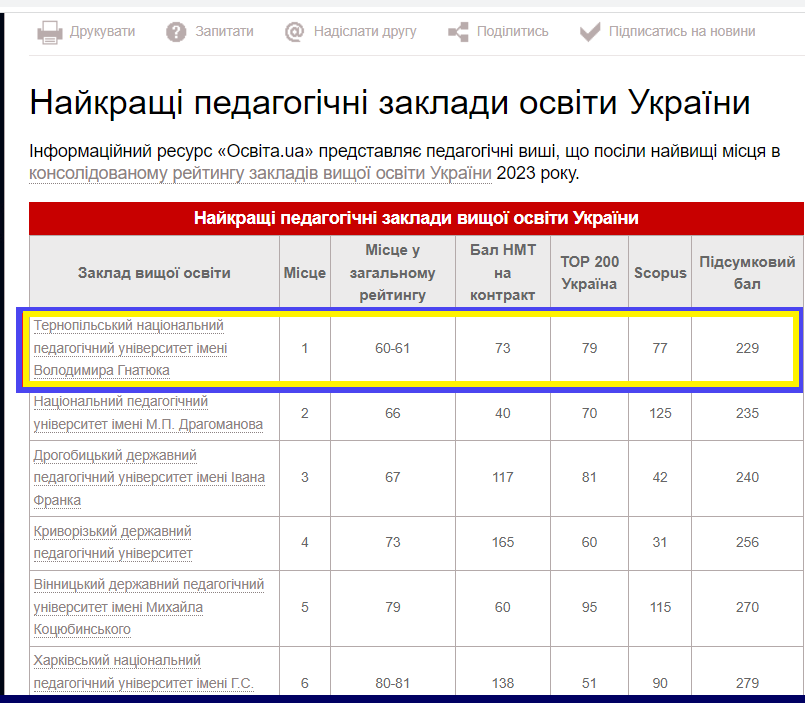The image size is (805, 703).
Task: Open Тернопільський національний педагогічний університет link
Action: [x=130, y=348]
